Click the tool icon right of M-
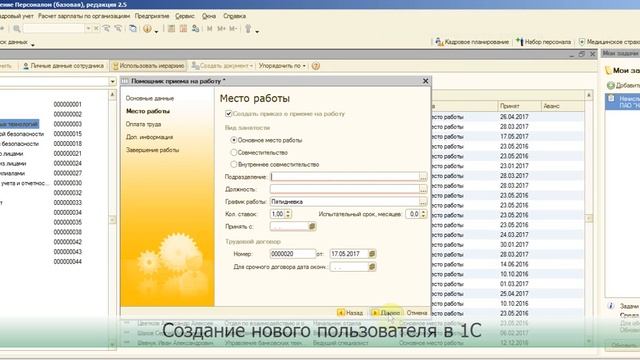The width and height of the screenshot is (640, 360). (248, 29)
